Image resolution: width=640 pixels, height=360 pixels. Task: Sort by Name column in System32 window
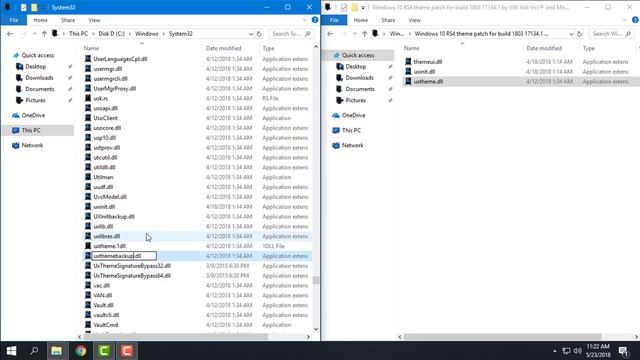(91, 48)
